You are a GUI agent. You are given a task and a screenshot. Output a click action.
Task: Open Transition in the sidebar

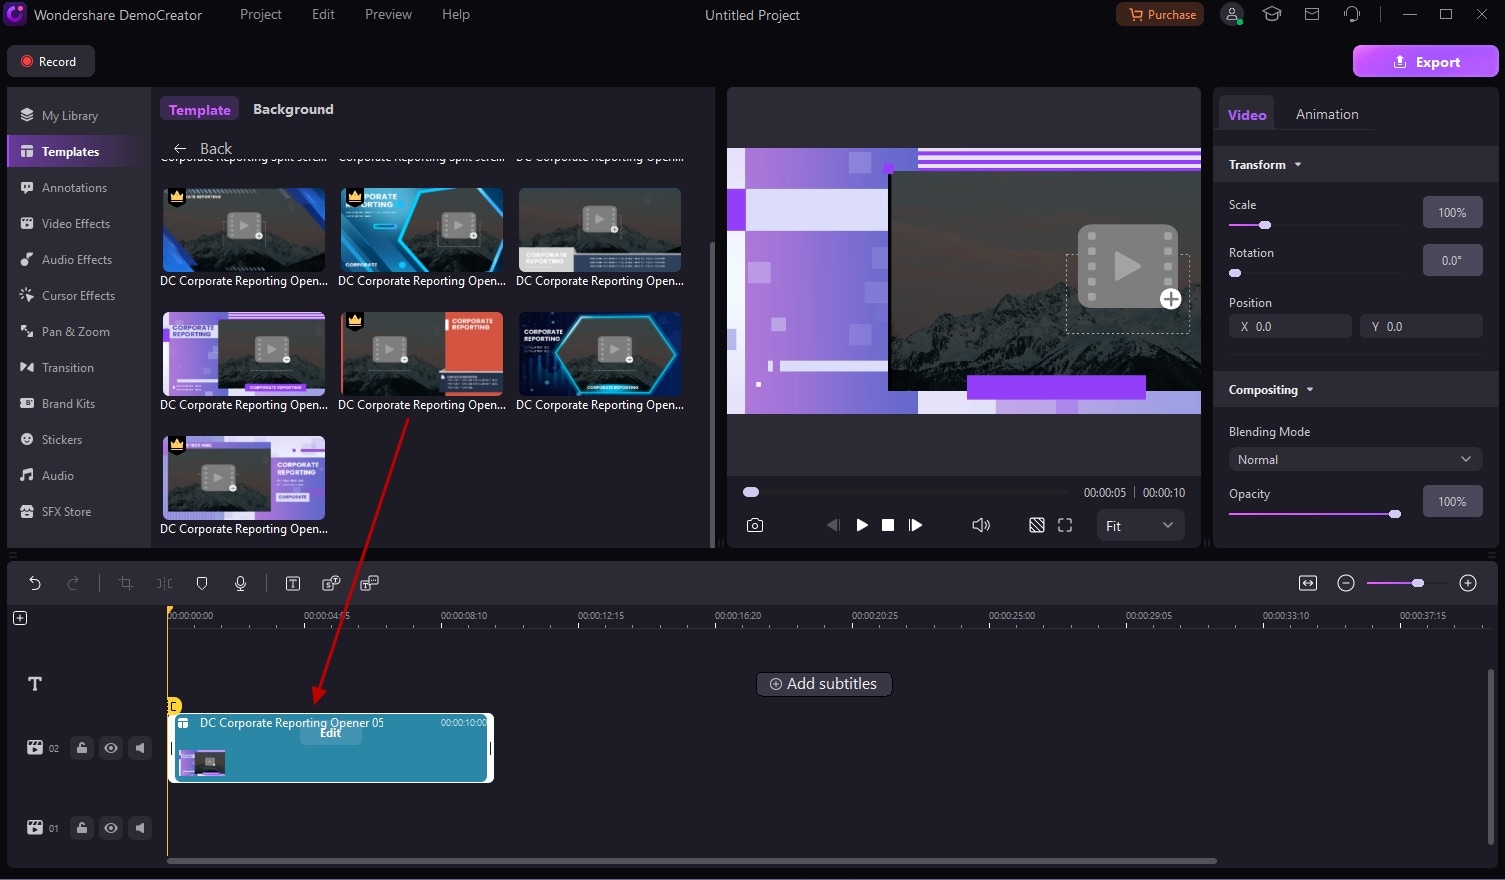click(78, 368)
